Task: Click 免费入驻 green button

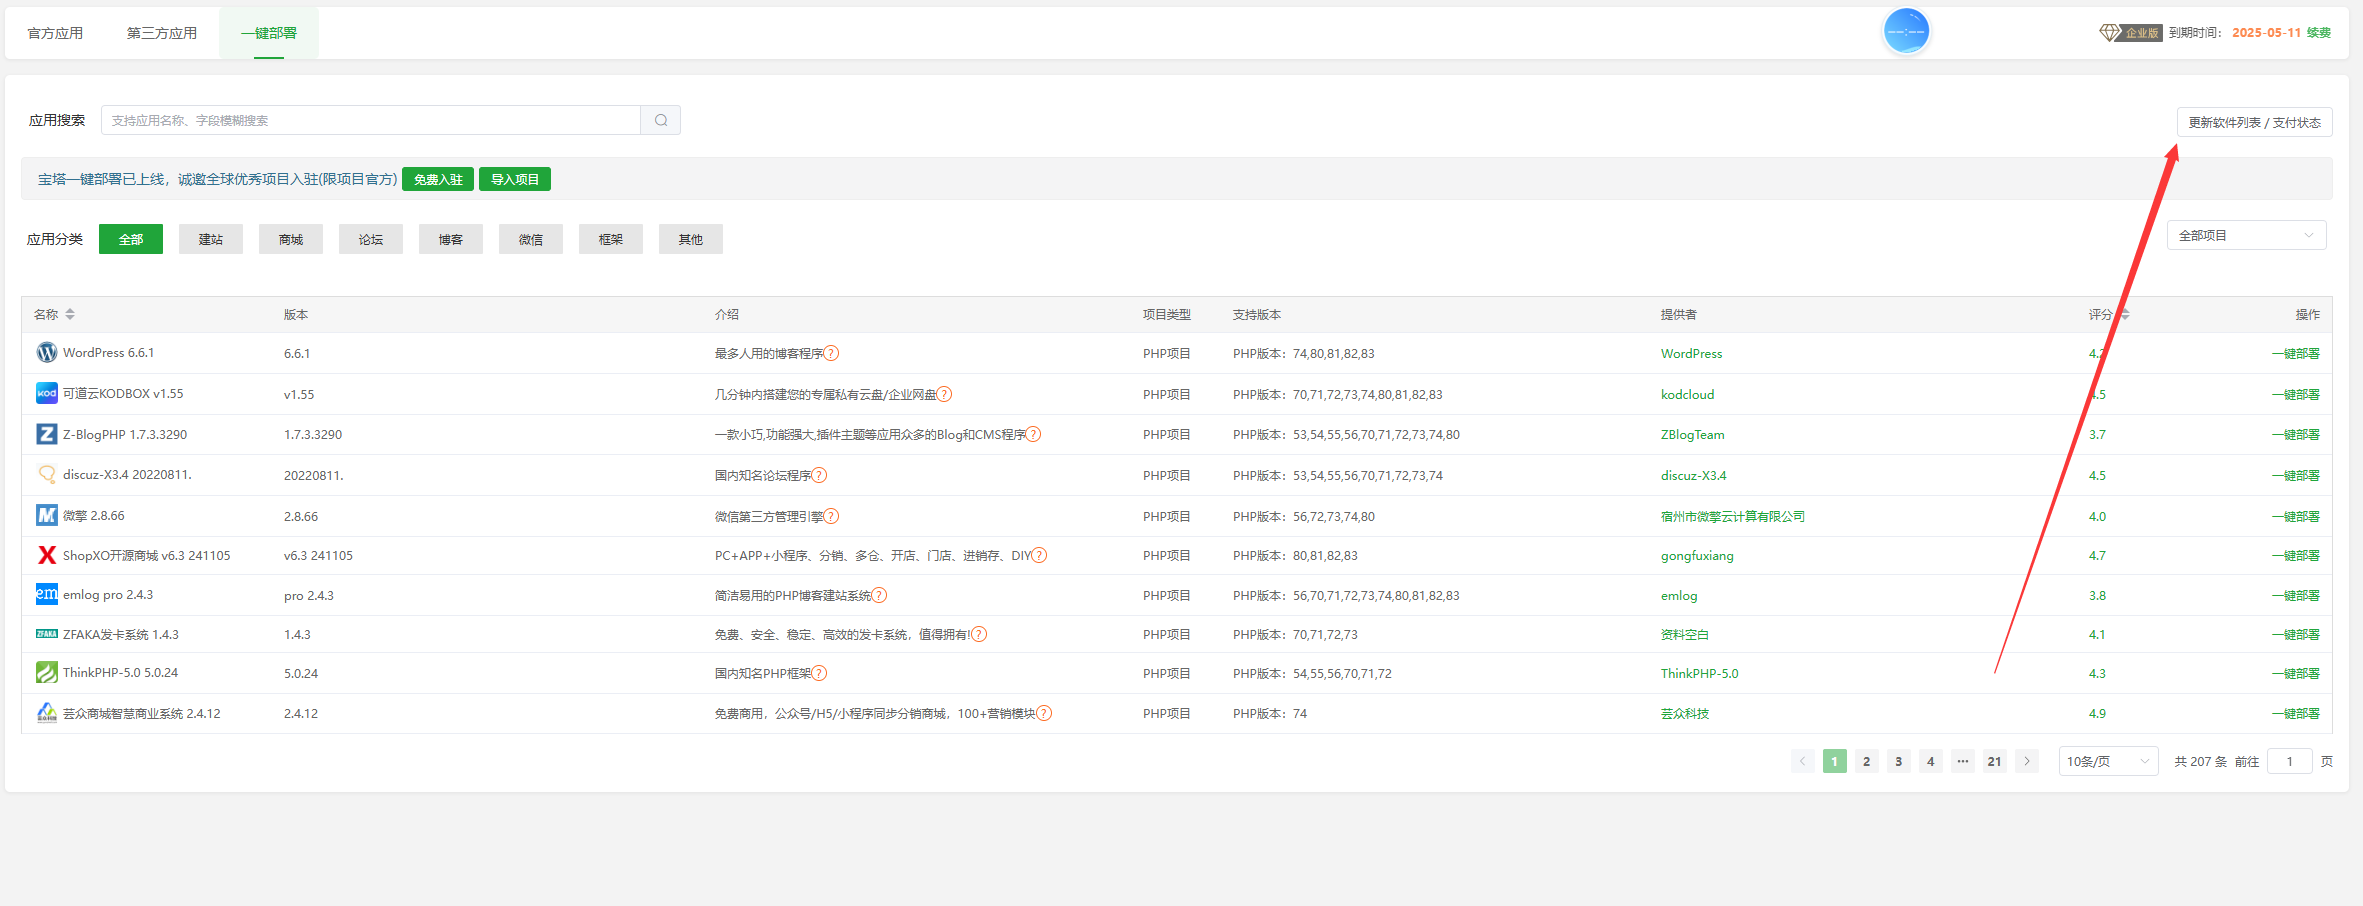Action: click(438, 179)
